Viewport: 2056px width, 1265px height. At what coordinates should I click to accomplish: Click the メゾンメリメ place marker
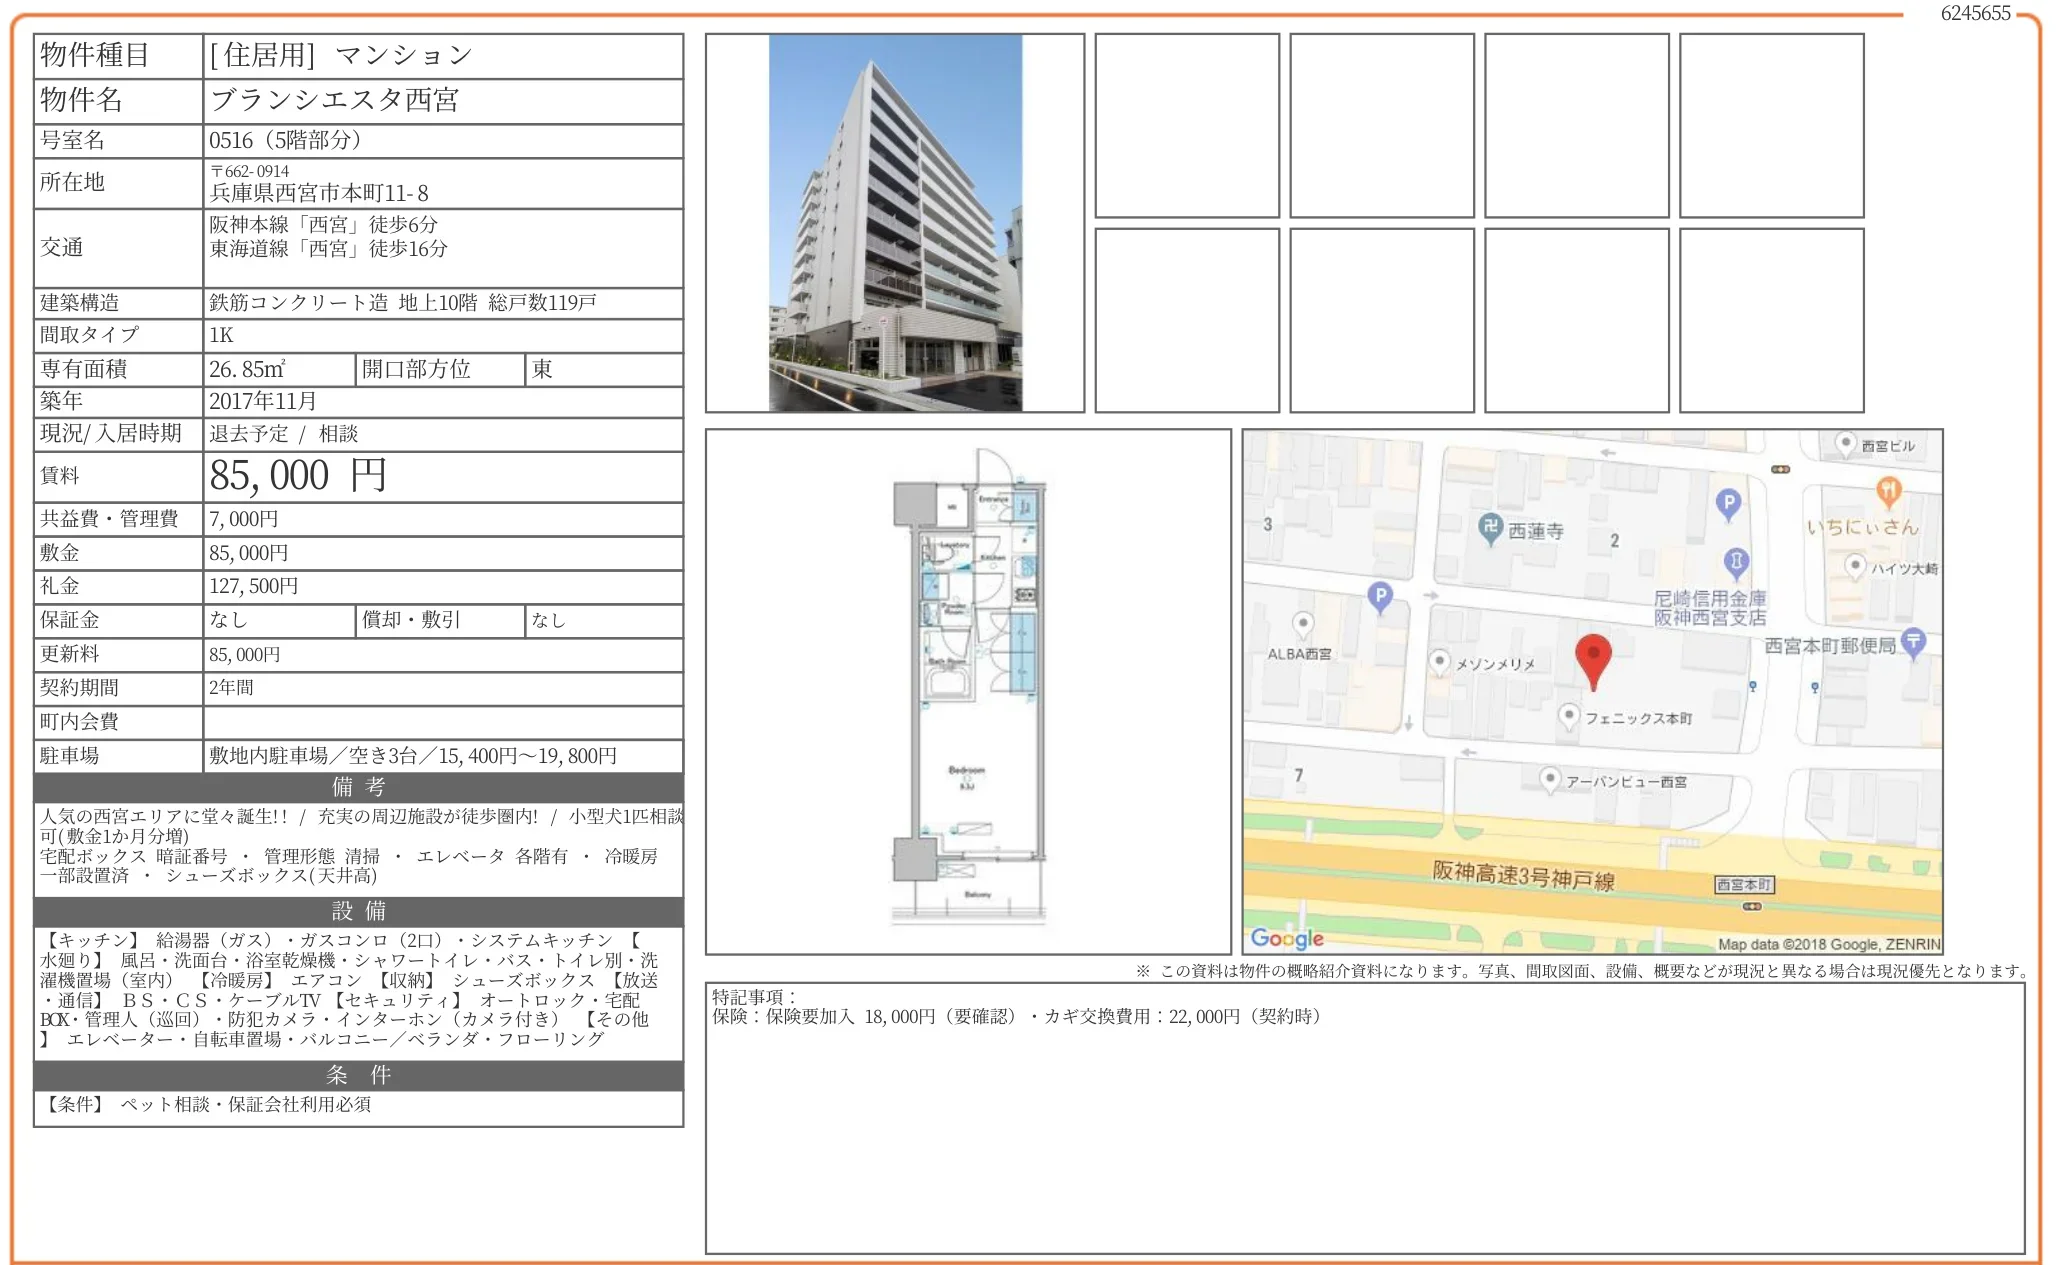1439,661
